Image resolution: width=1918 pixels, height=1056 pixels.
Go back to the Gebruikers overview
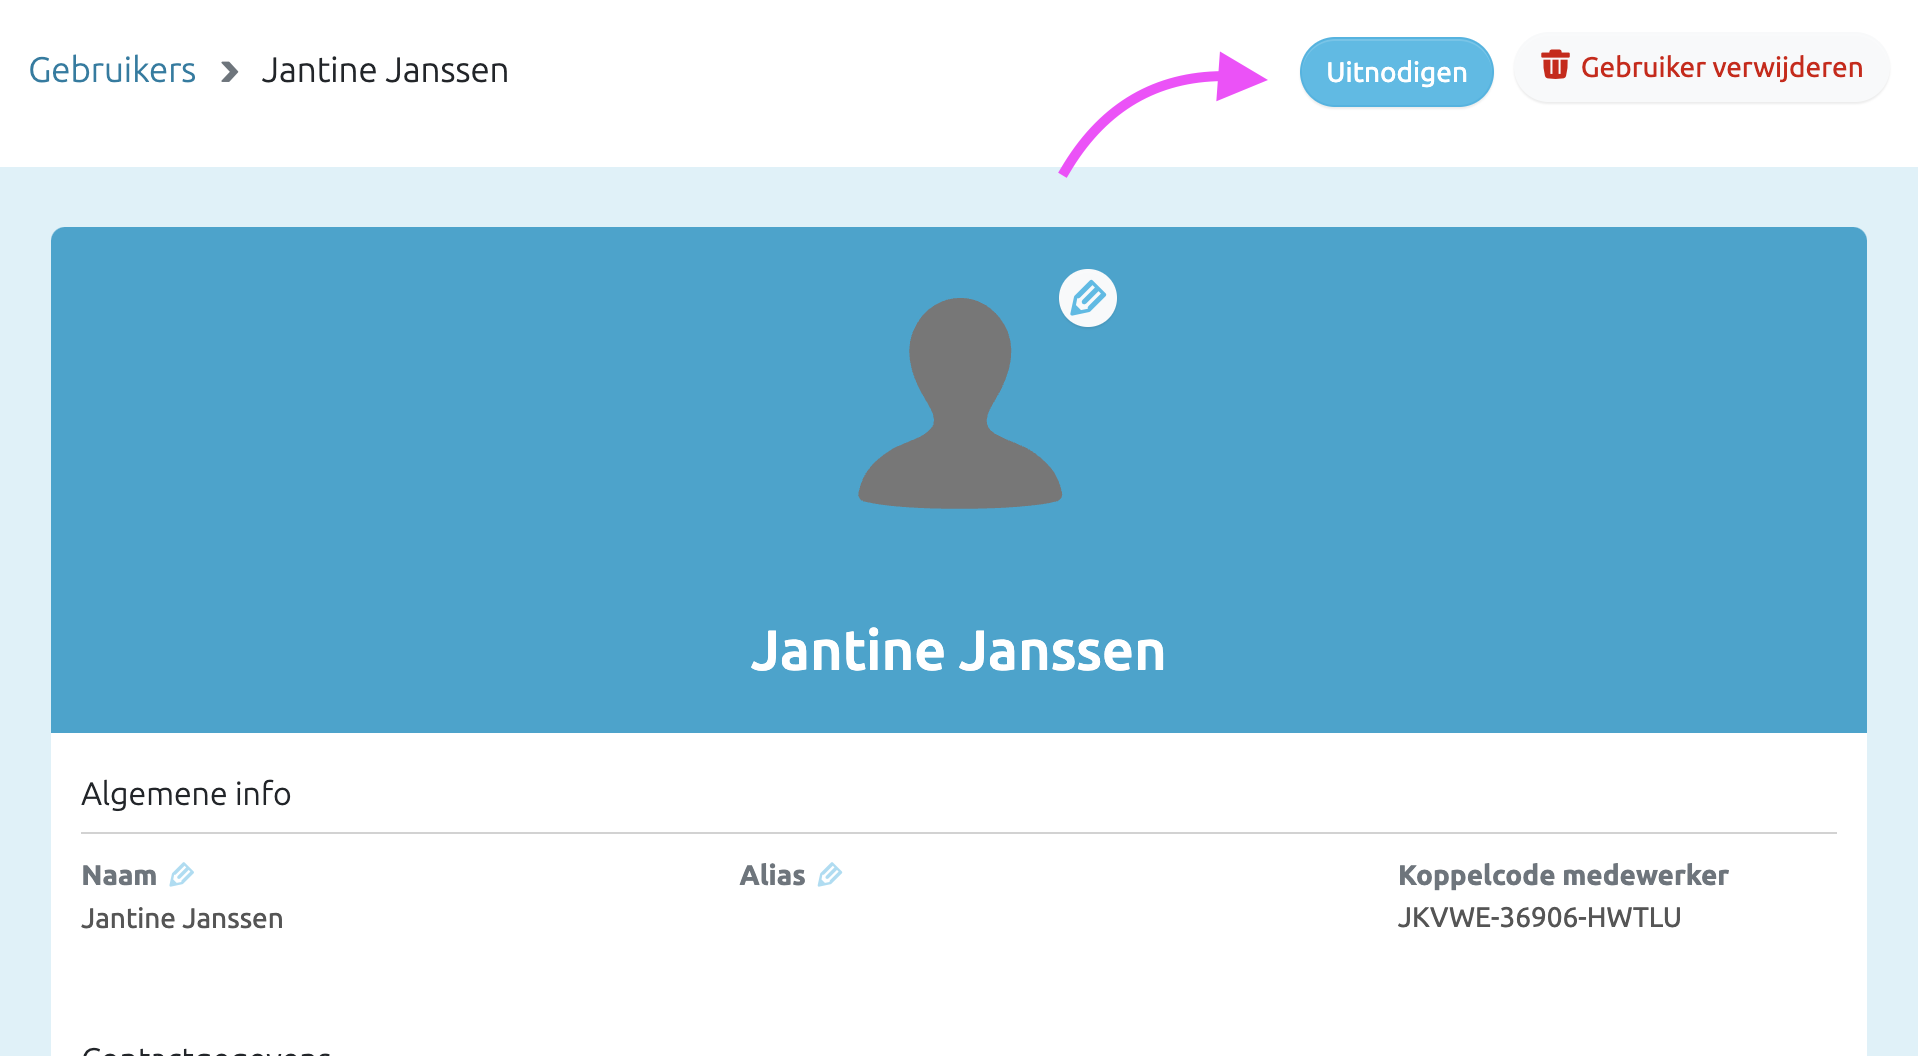(112, 70)
